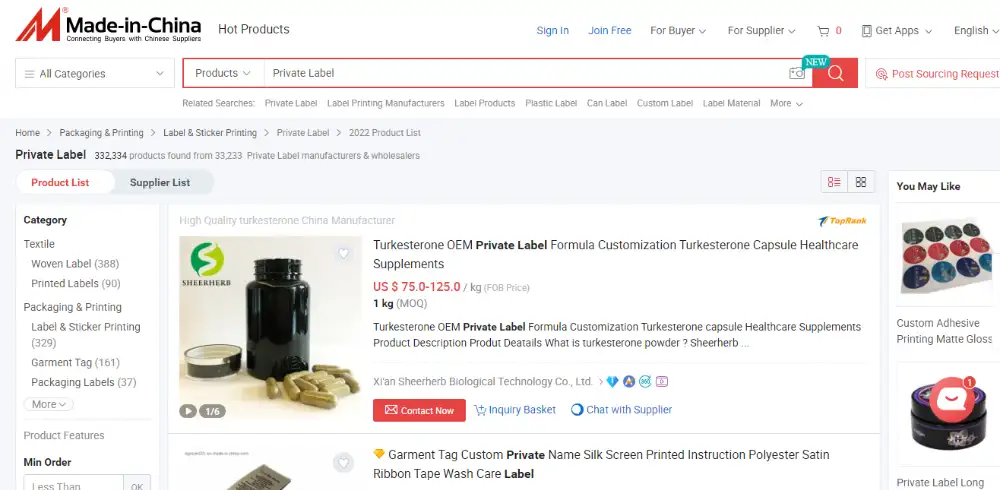Switch to Supplier List tab
Screen dimensions: 1000x490
click(x=160, y=182)
